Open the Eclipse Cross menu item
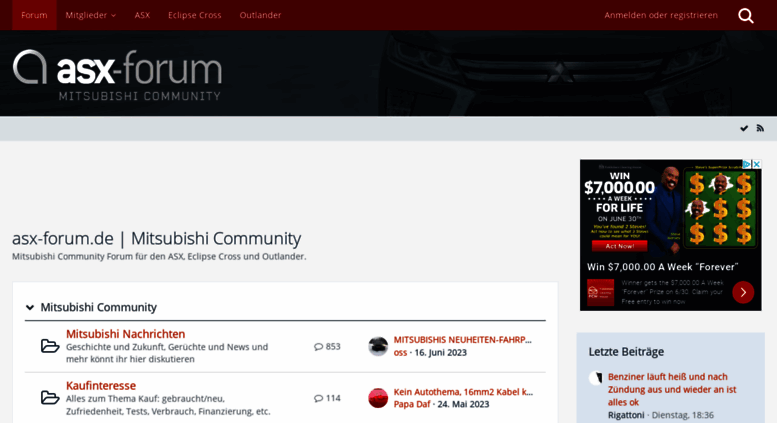The width and height of the screenshot is (777, 423). click(195, 15)
